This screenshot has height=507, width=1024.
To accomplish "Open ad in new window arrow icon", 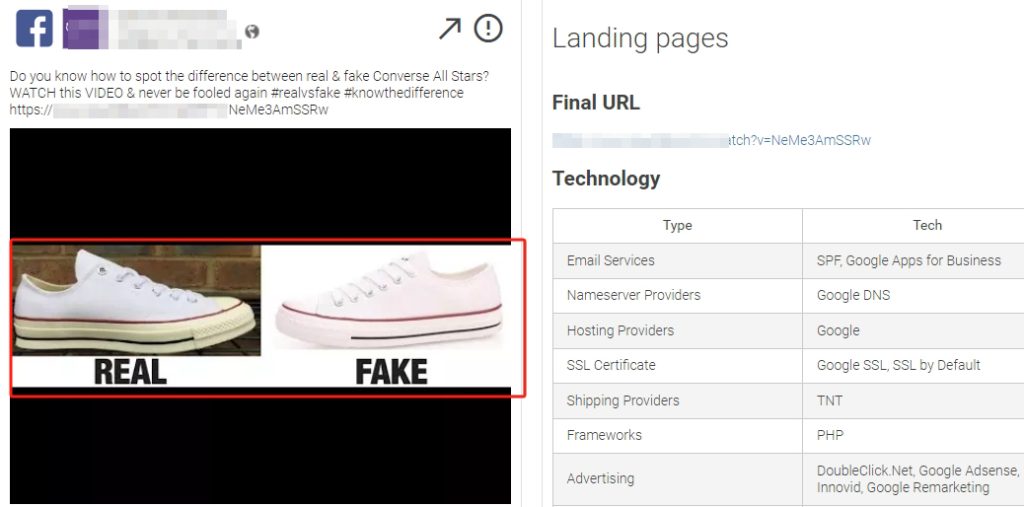I will coord(450,29).
